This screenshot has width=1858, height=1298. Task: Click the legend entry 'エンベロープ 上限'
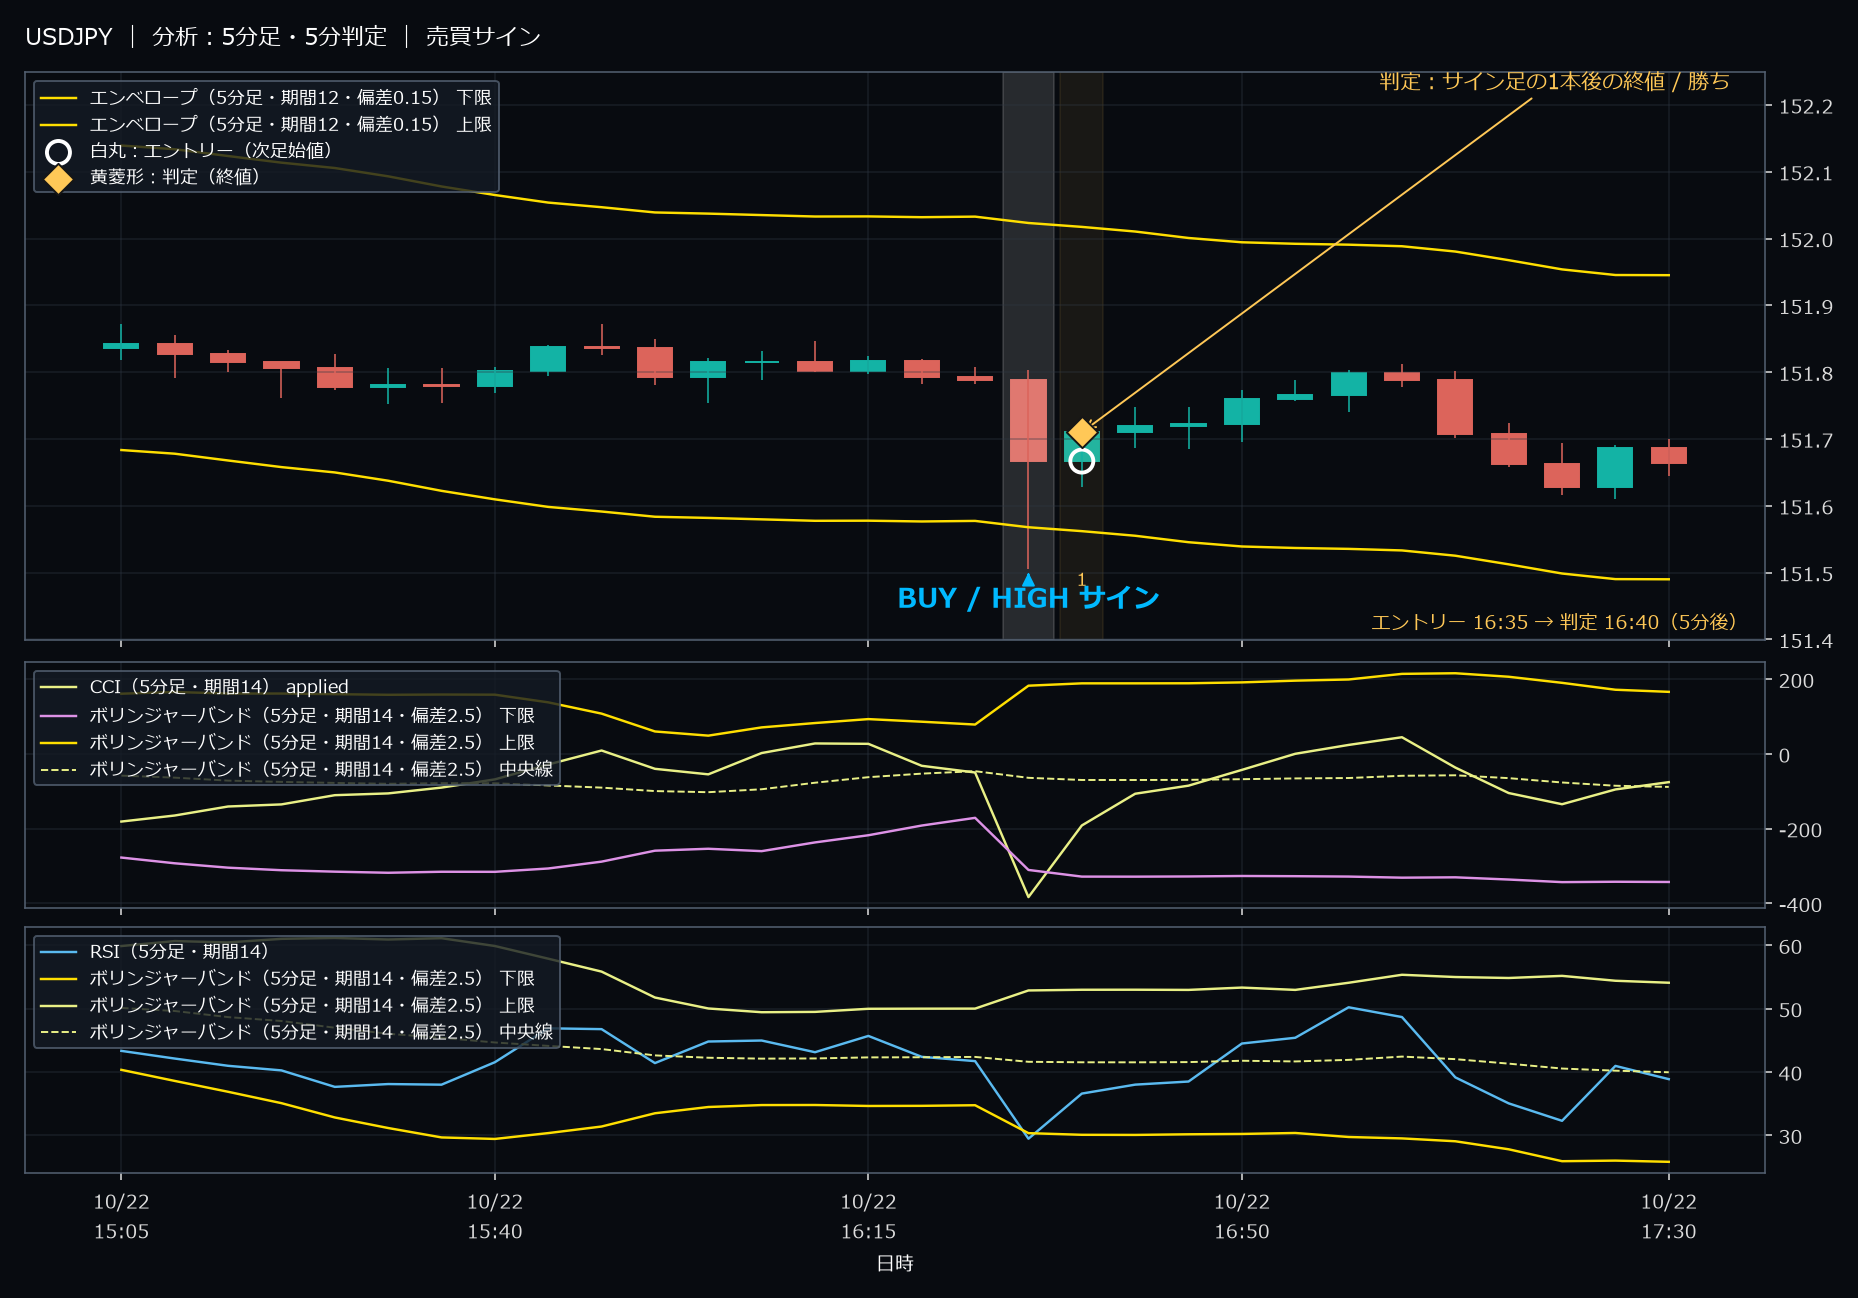(266, 125)
